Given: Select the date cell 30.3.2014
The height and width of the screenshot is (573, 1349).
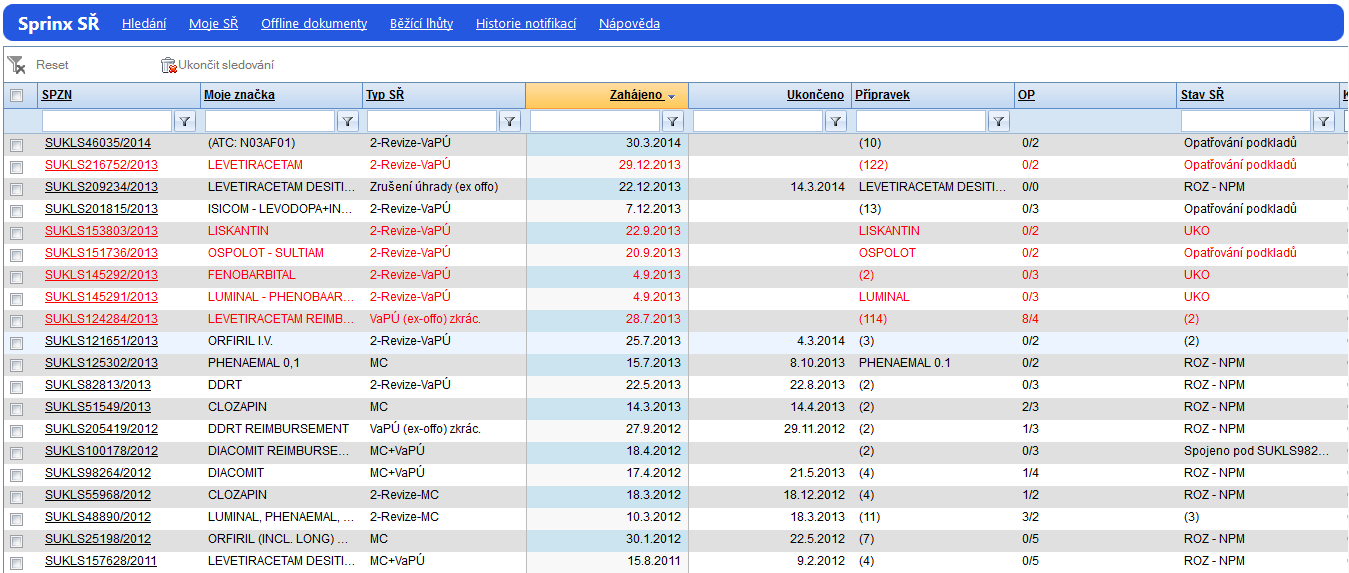Looking at the screenshot, I should 653,143.
